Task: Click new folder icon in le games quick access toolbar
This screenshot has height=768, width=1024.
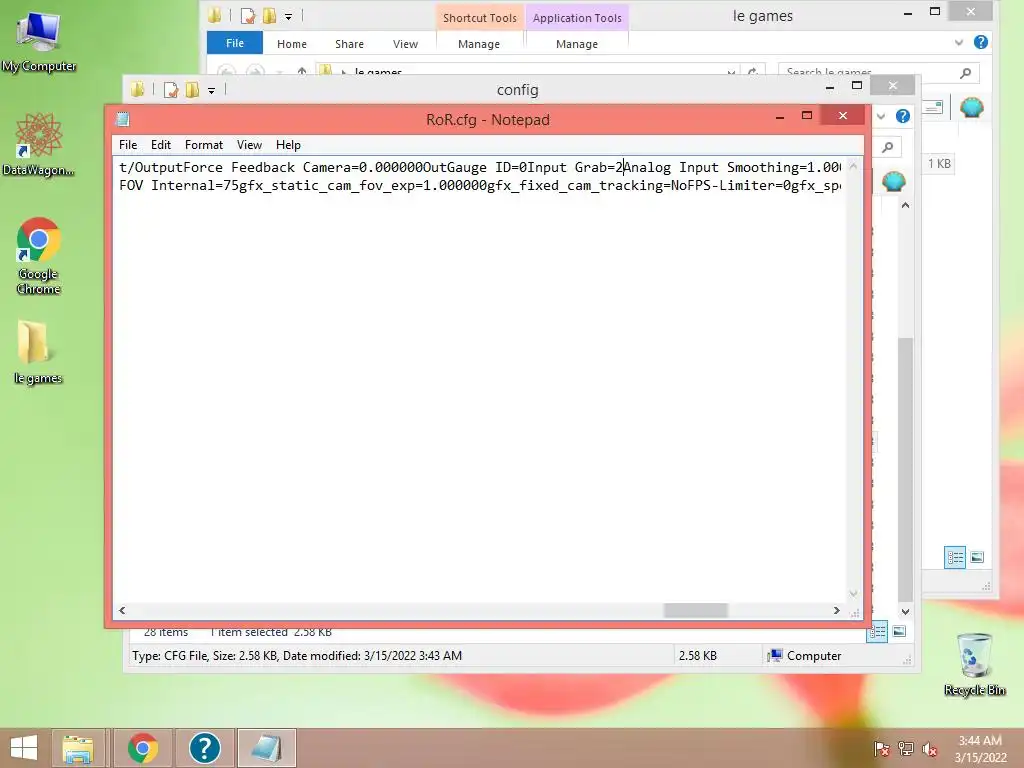Action: click(269, 16)
